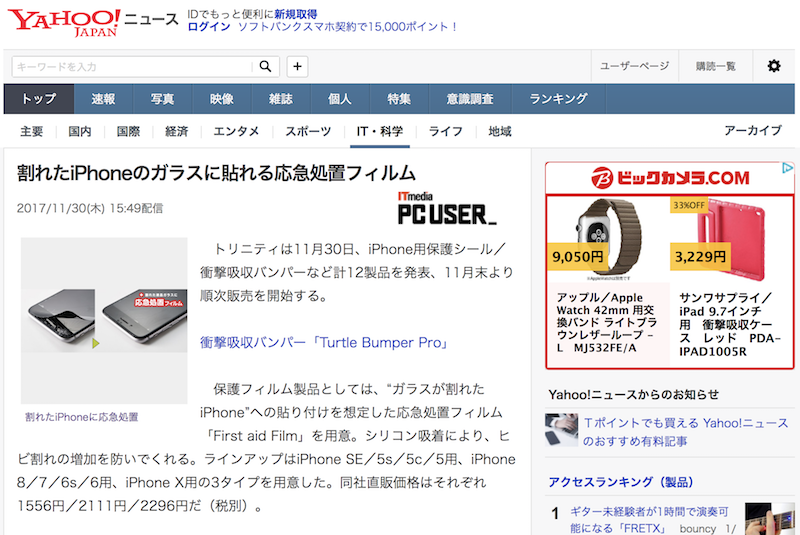Open the settings gear icon
The image size is (800, 535).
[774, 66]
